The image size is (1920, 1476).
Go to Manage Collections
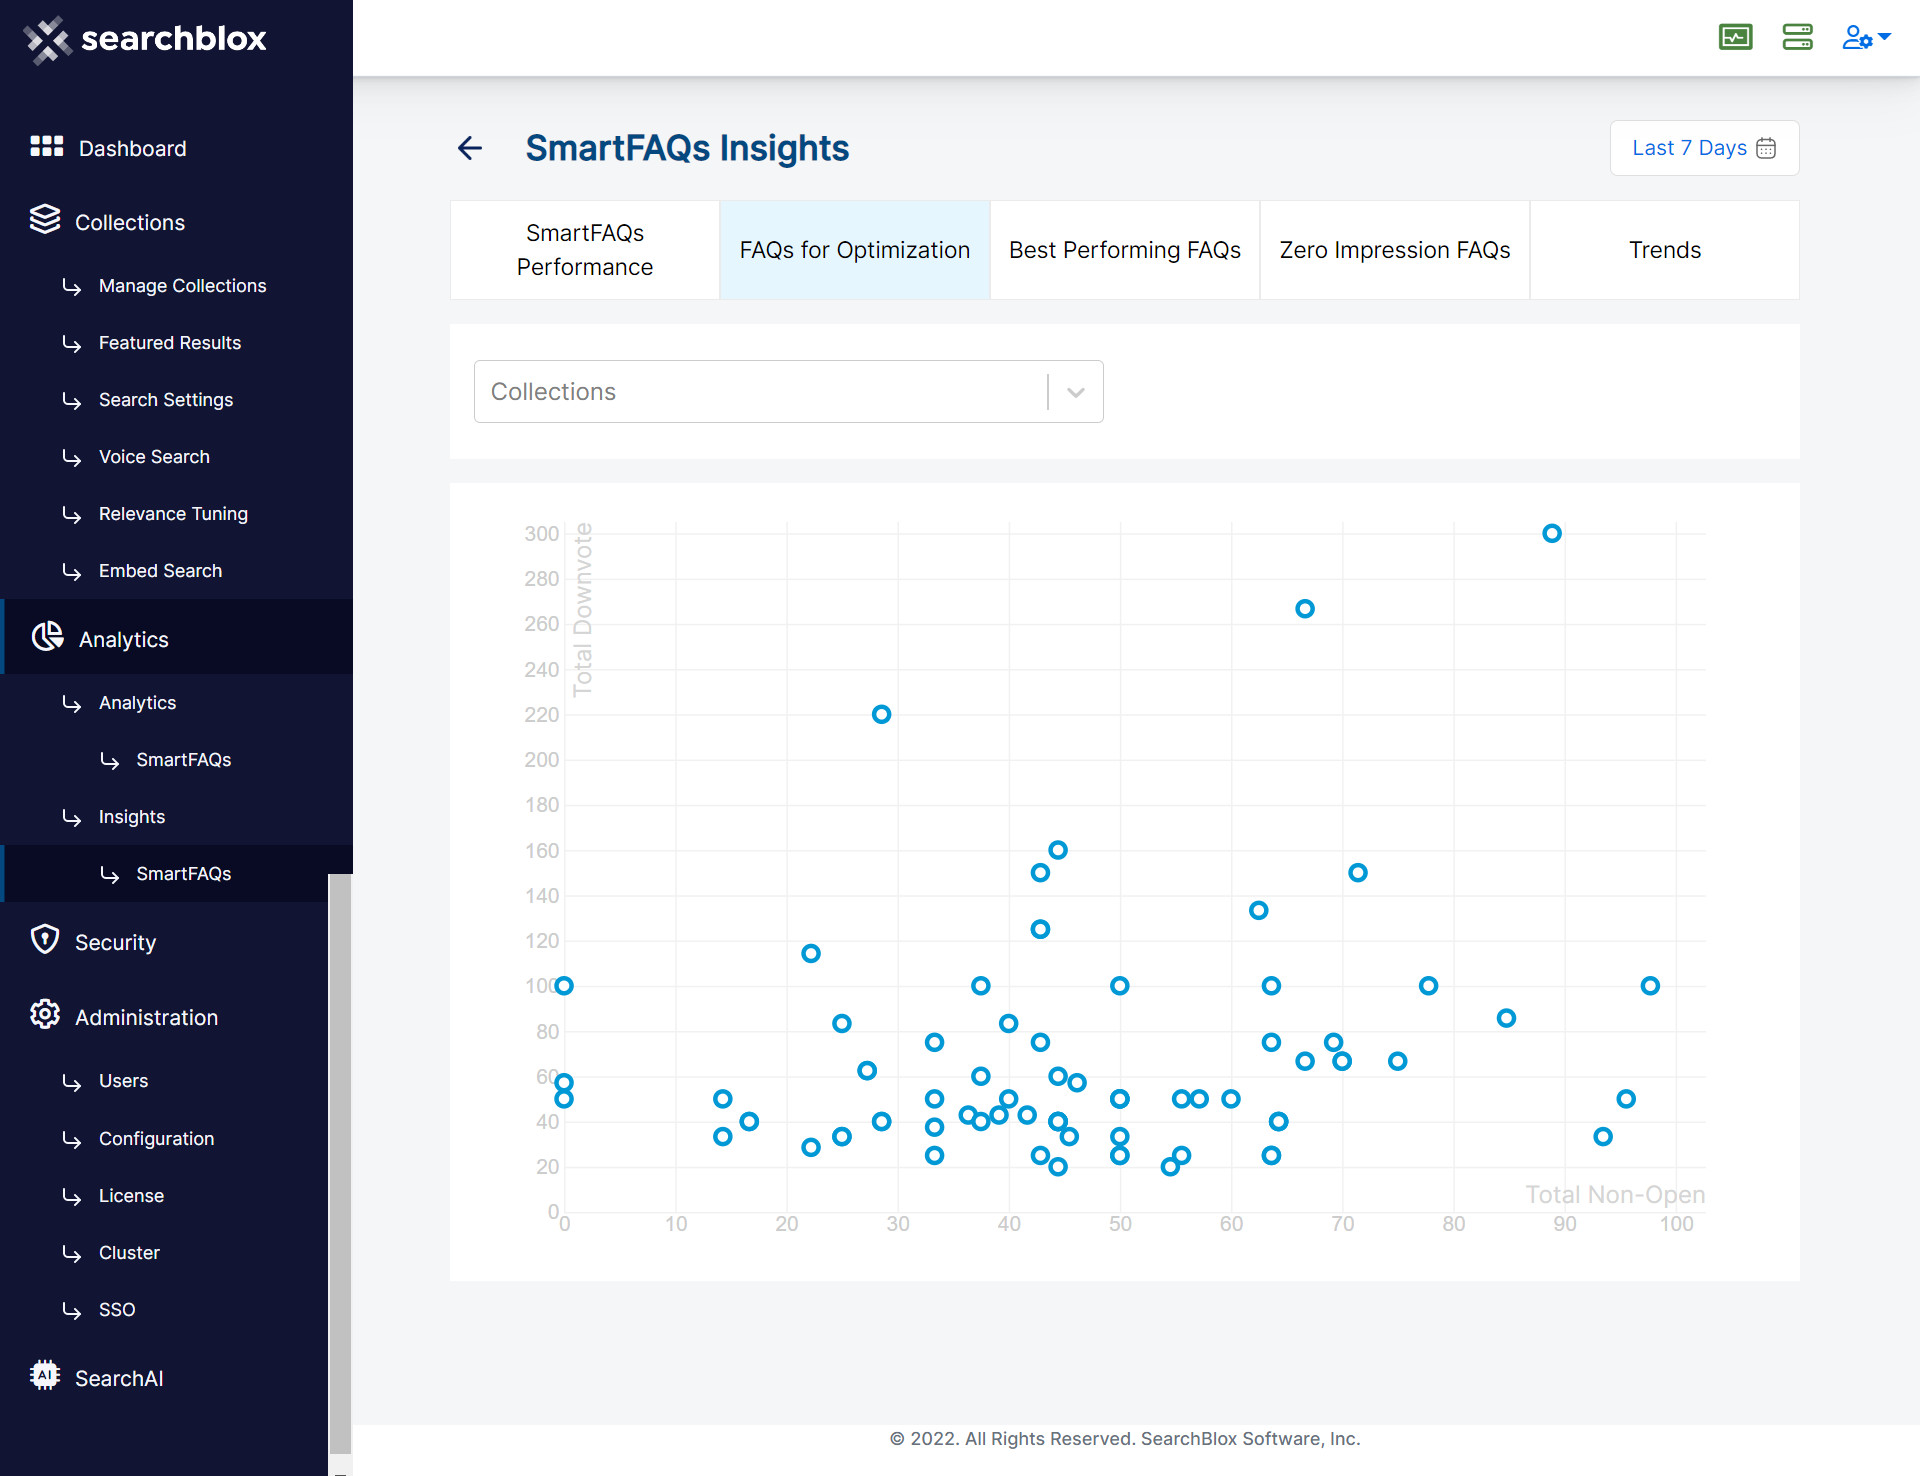tap(182, 286)
